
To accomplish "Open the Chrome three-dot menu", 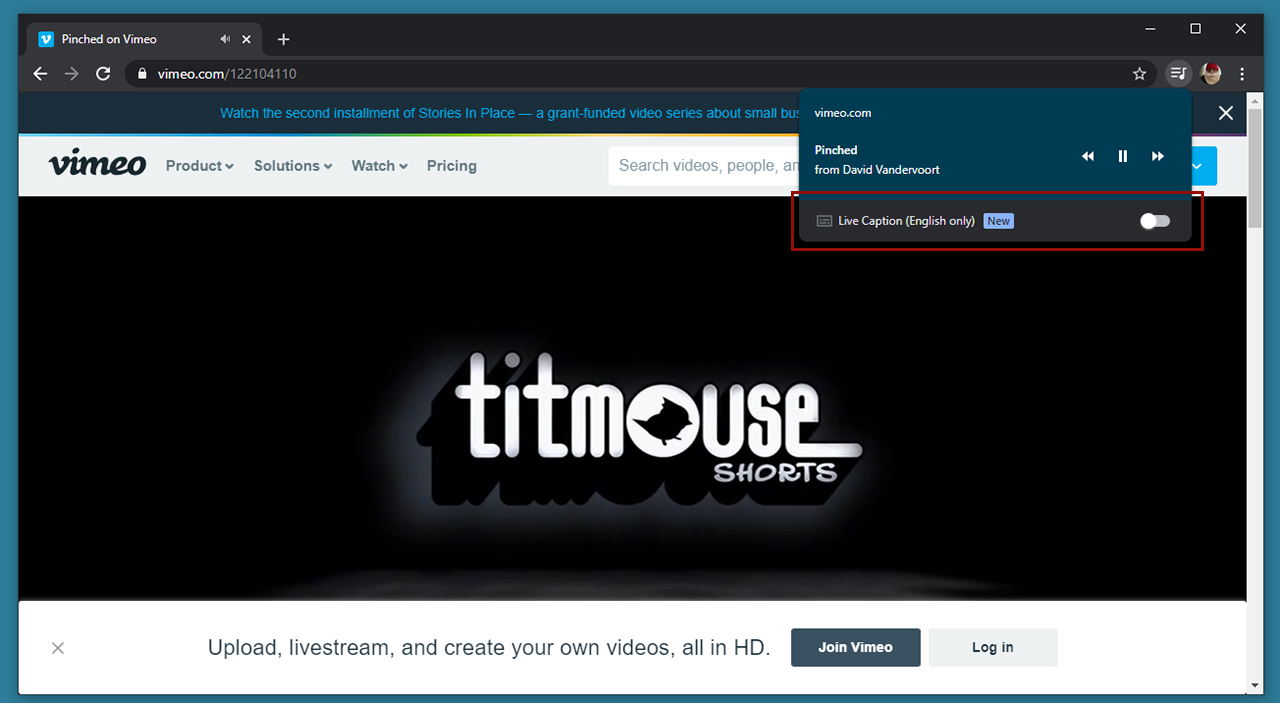I will [1242, 73].
